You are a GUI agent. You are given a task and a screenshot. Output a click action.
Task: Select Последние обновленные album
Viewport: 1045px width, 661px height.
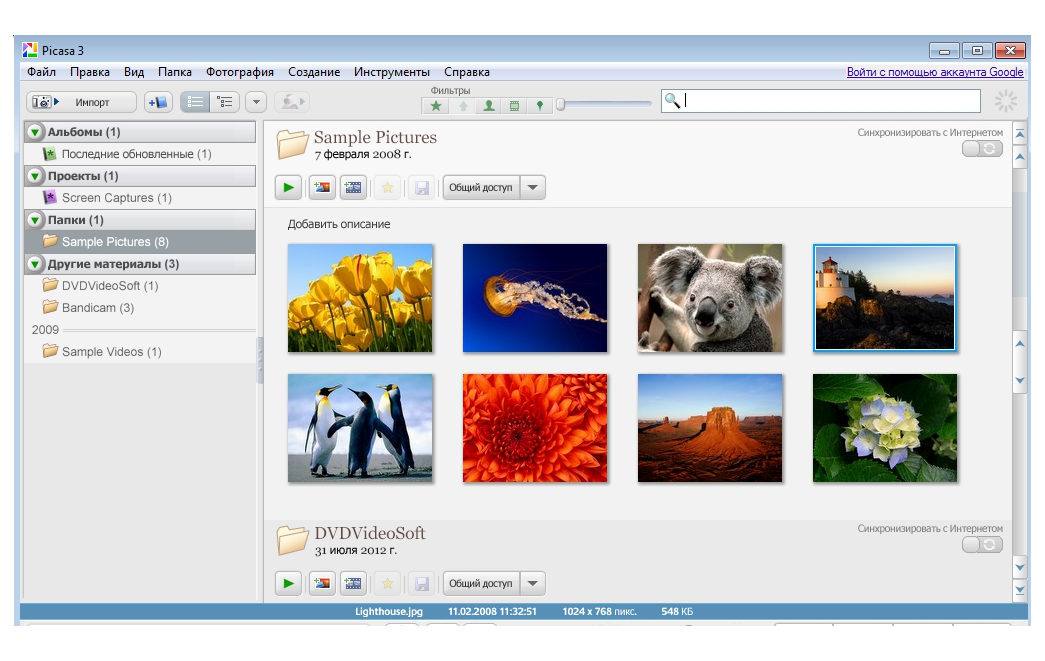point(140,154)
